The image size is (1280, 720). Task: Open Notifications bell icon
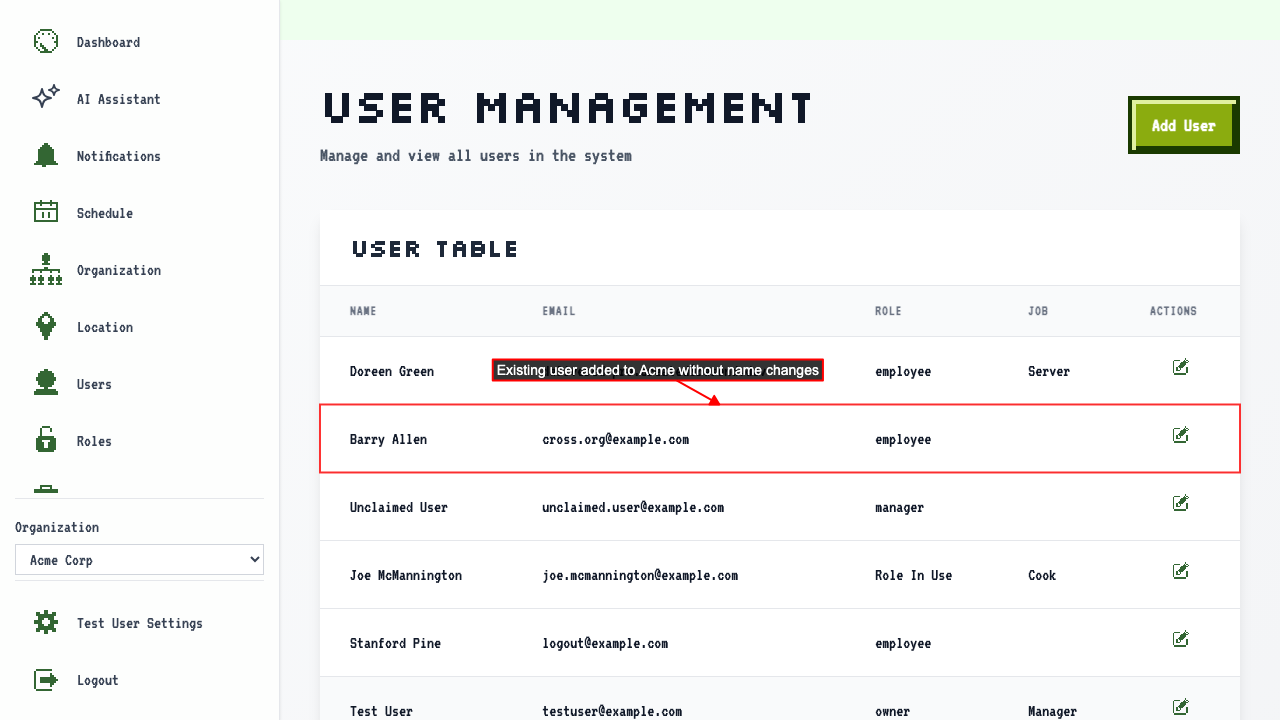(x=46, y=155)
